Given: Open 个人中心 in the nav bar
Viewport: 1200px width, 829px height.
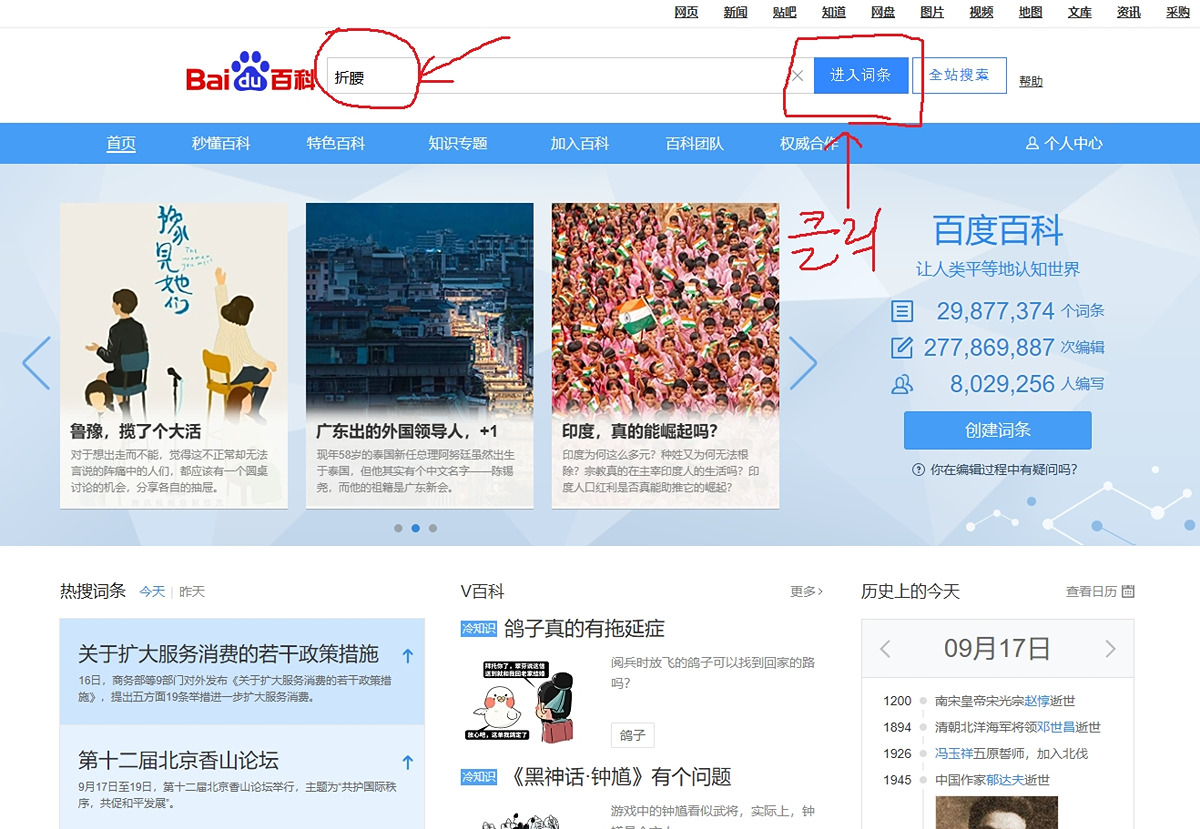Looking at the screenshot, I should point(1064,143).
